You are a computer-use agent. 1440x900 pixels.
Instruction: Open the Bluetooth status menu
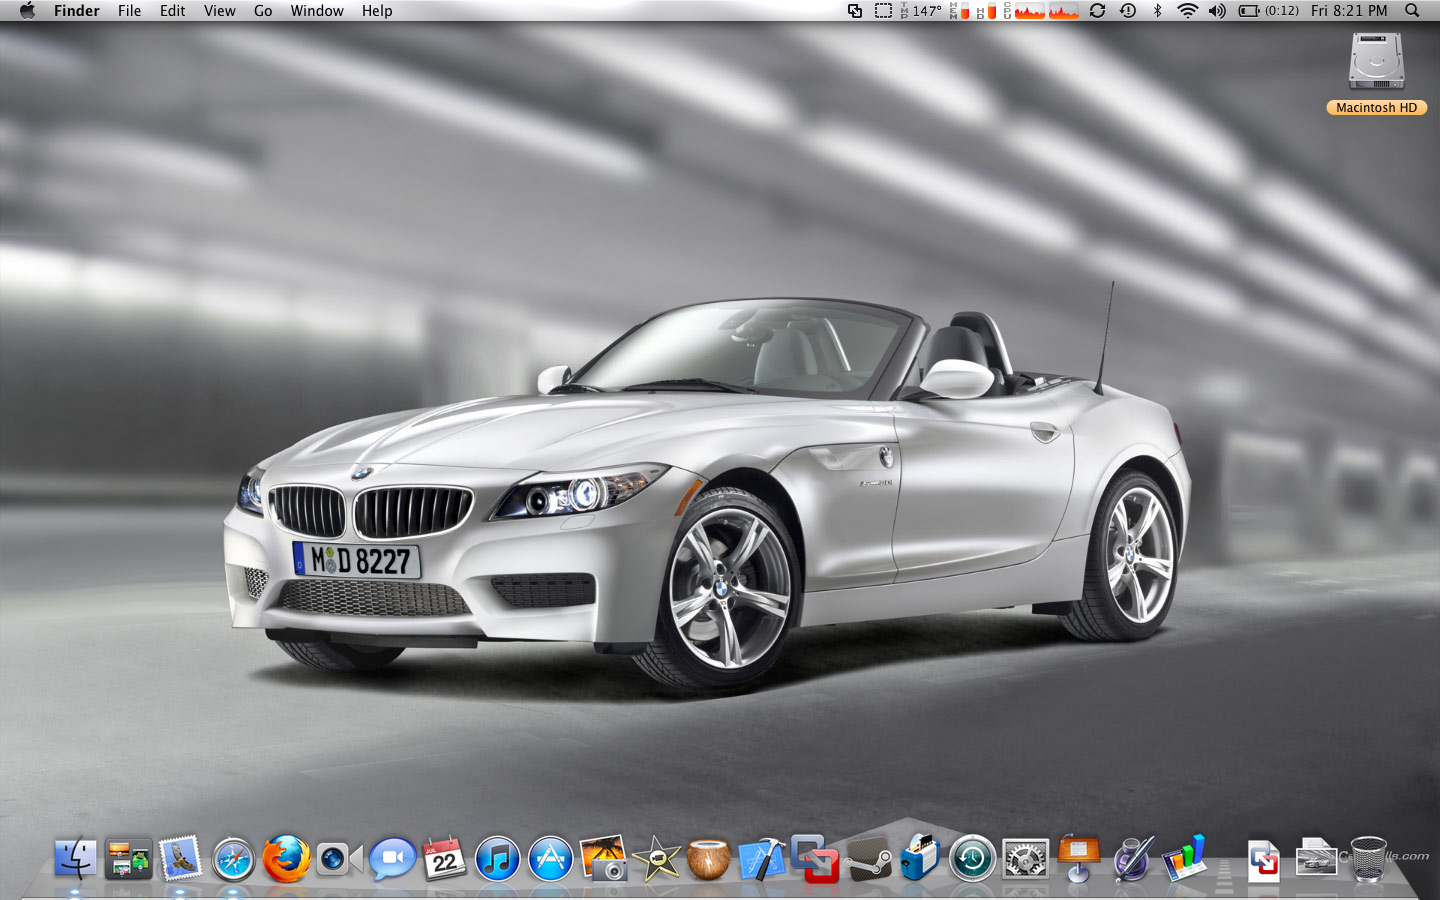coord(1157,11)
